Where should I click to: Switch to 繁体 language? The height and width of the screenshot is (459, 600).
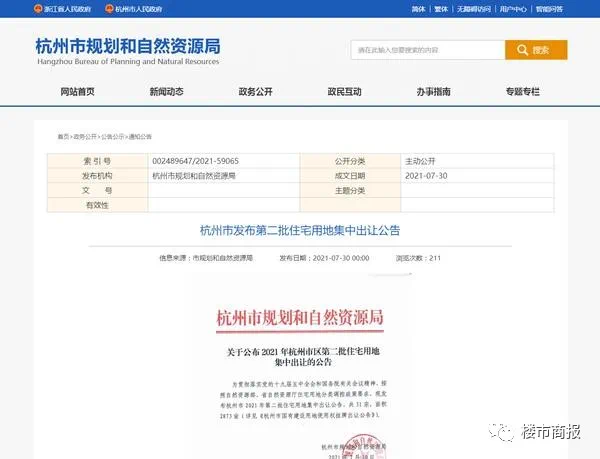441,9
